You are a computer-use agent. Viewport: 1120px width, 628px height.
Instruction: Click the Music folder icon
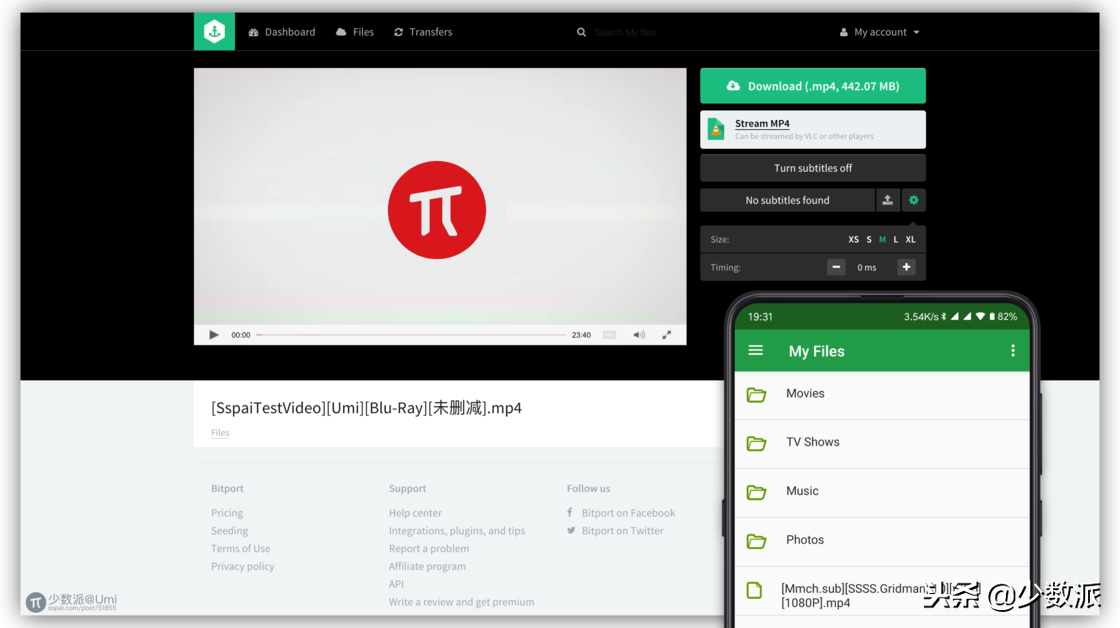click(x=756, y=492)
